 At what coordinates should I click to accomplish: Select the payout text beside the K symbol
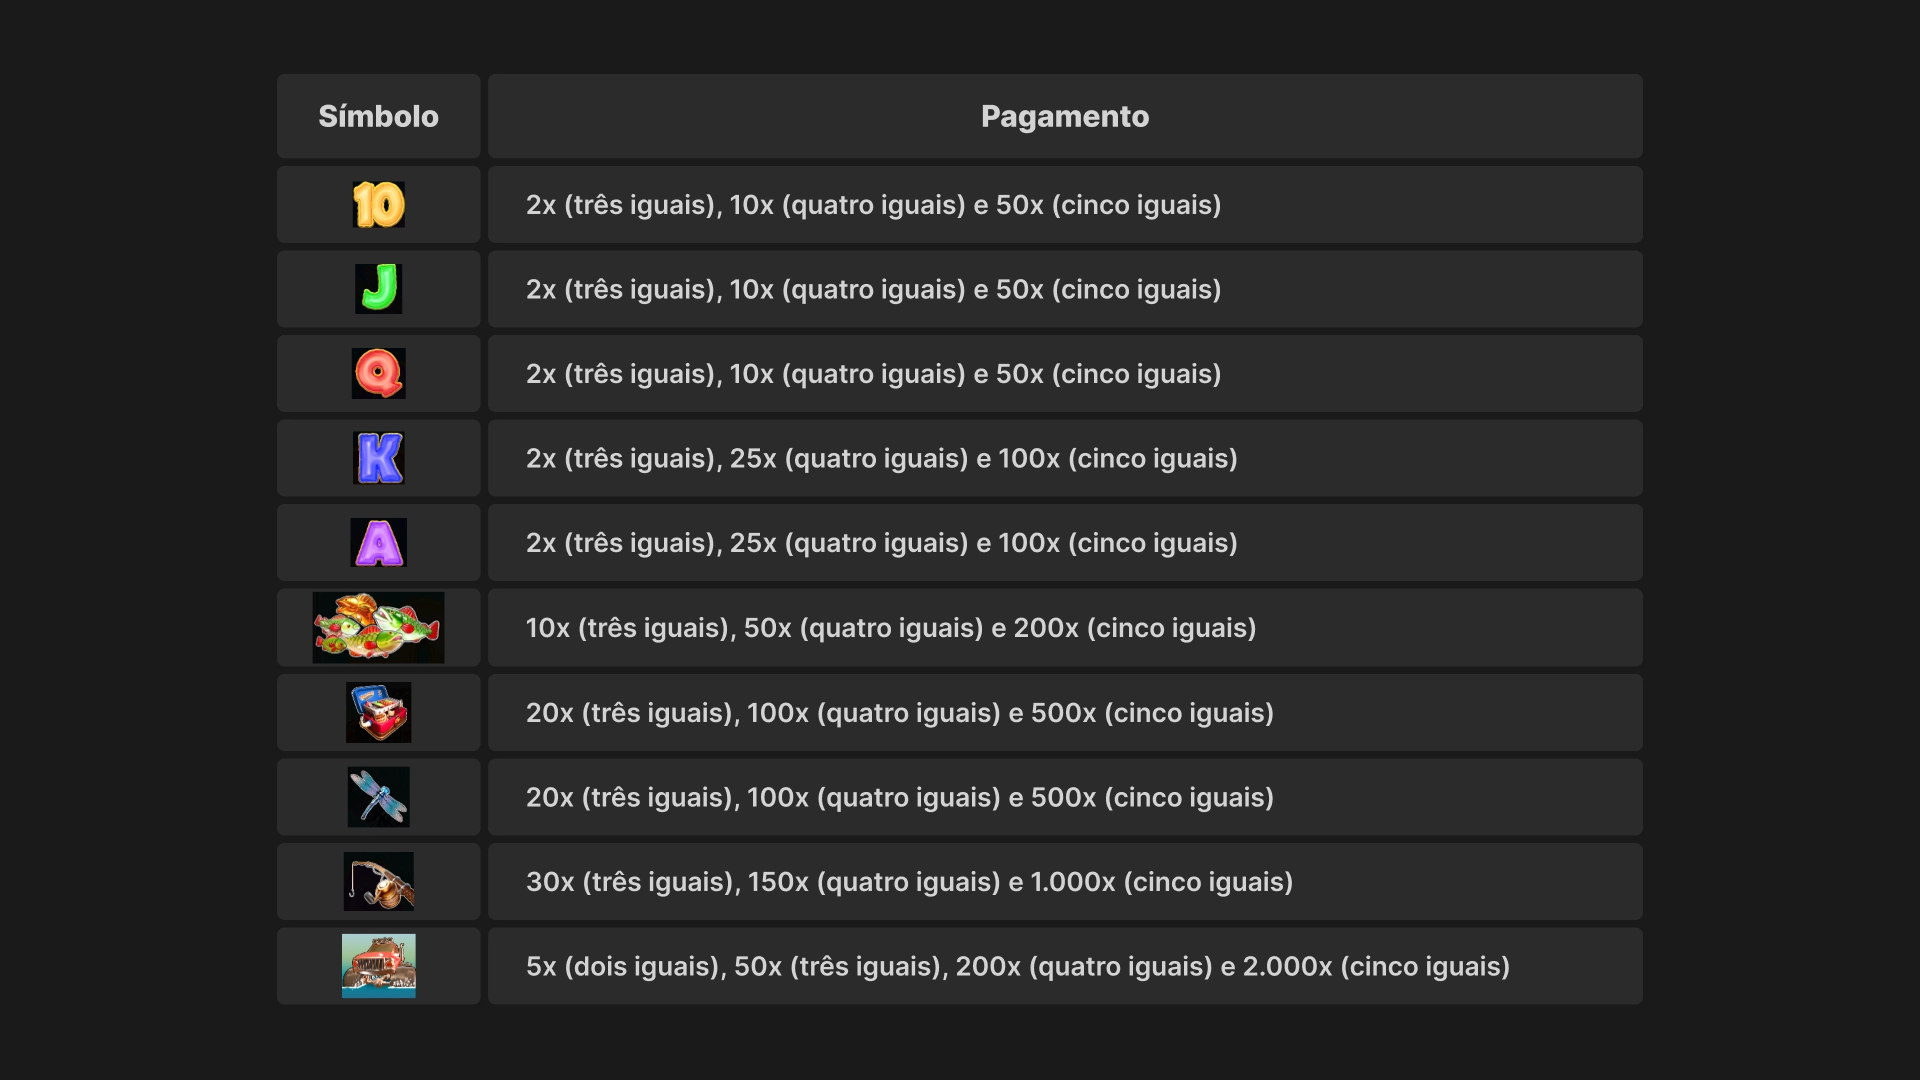[x=881, y=458]
